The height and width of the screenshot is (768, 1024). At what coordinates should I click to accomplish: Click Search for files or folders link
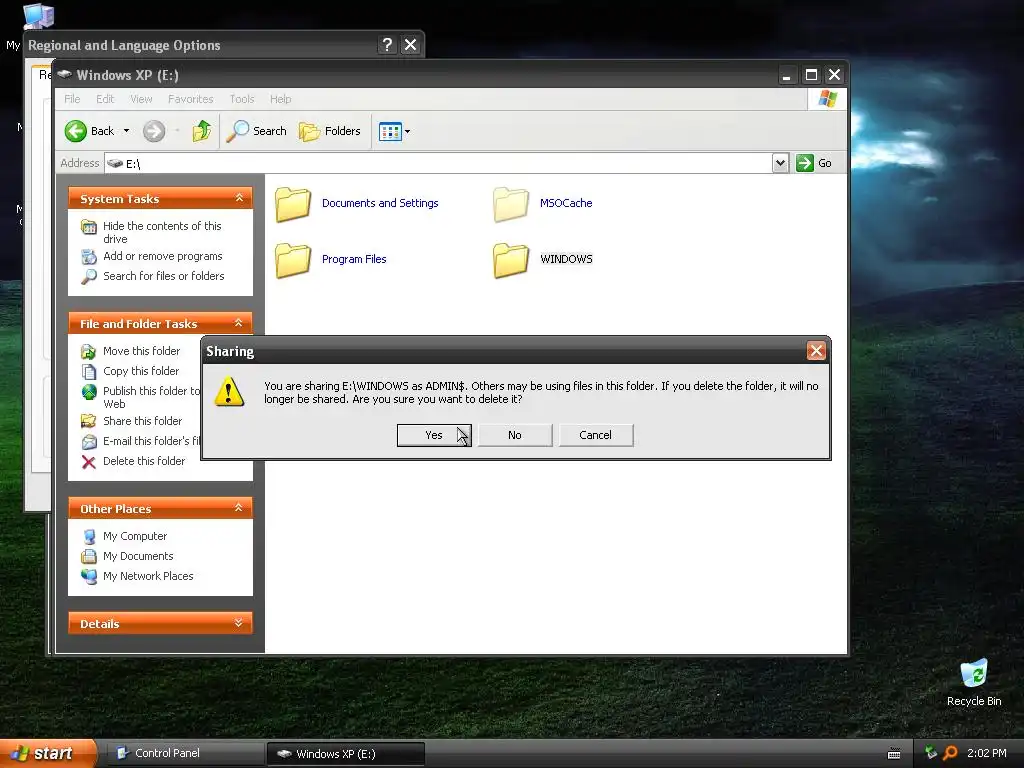tap(163, 276)
